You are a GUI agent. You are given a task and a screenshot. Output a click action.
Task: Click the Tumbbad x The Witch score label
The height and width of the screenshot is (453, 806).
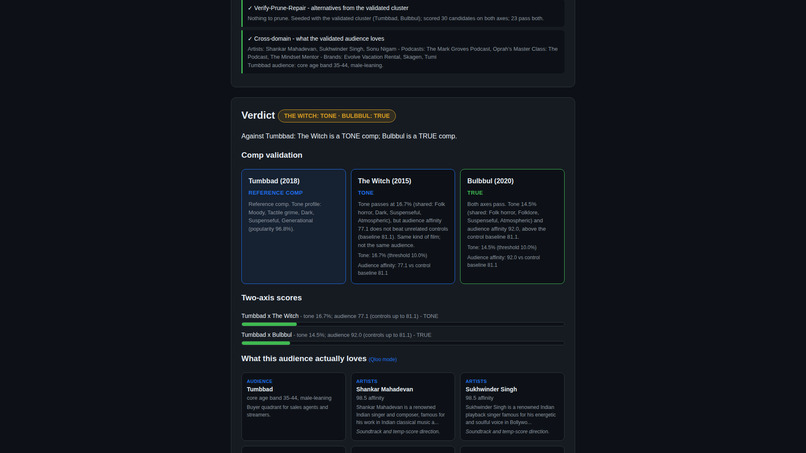tap(270, 316)
